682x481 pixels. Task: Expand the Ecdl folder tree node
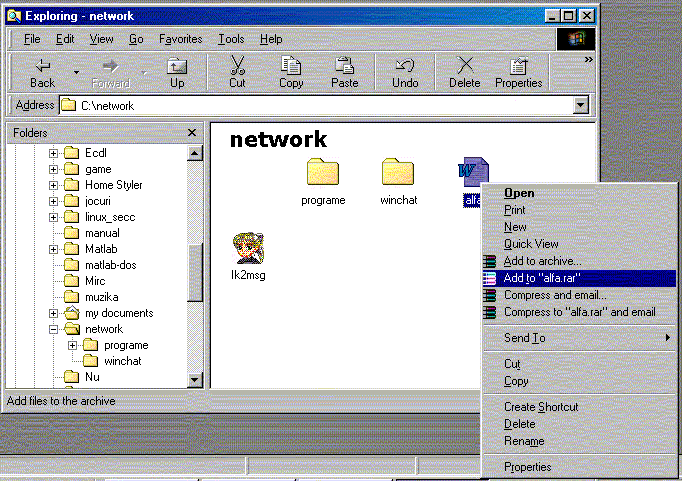coord(54,153)
